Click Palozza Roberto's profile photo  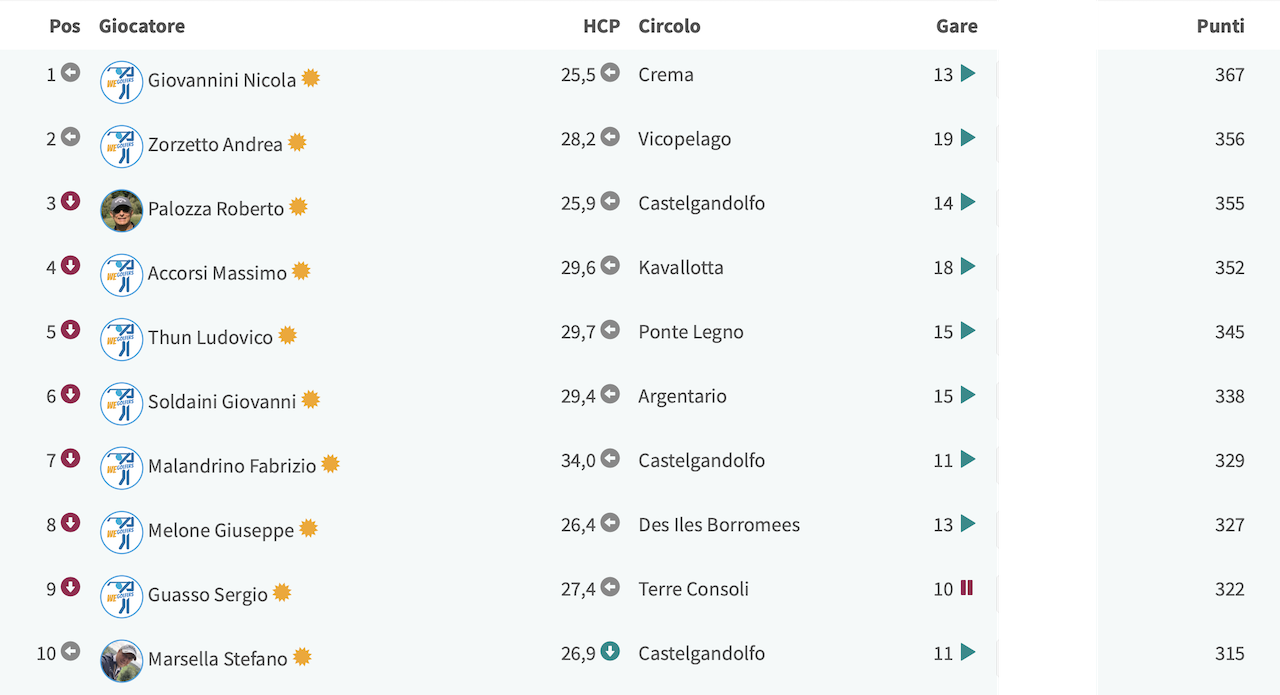tap(122, 211)
